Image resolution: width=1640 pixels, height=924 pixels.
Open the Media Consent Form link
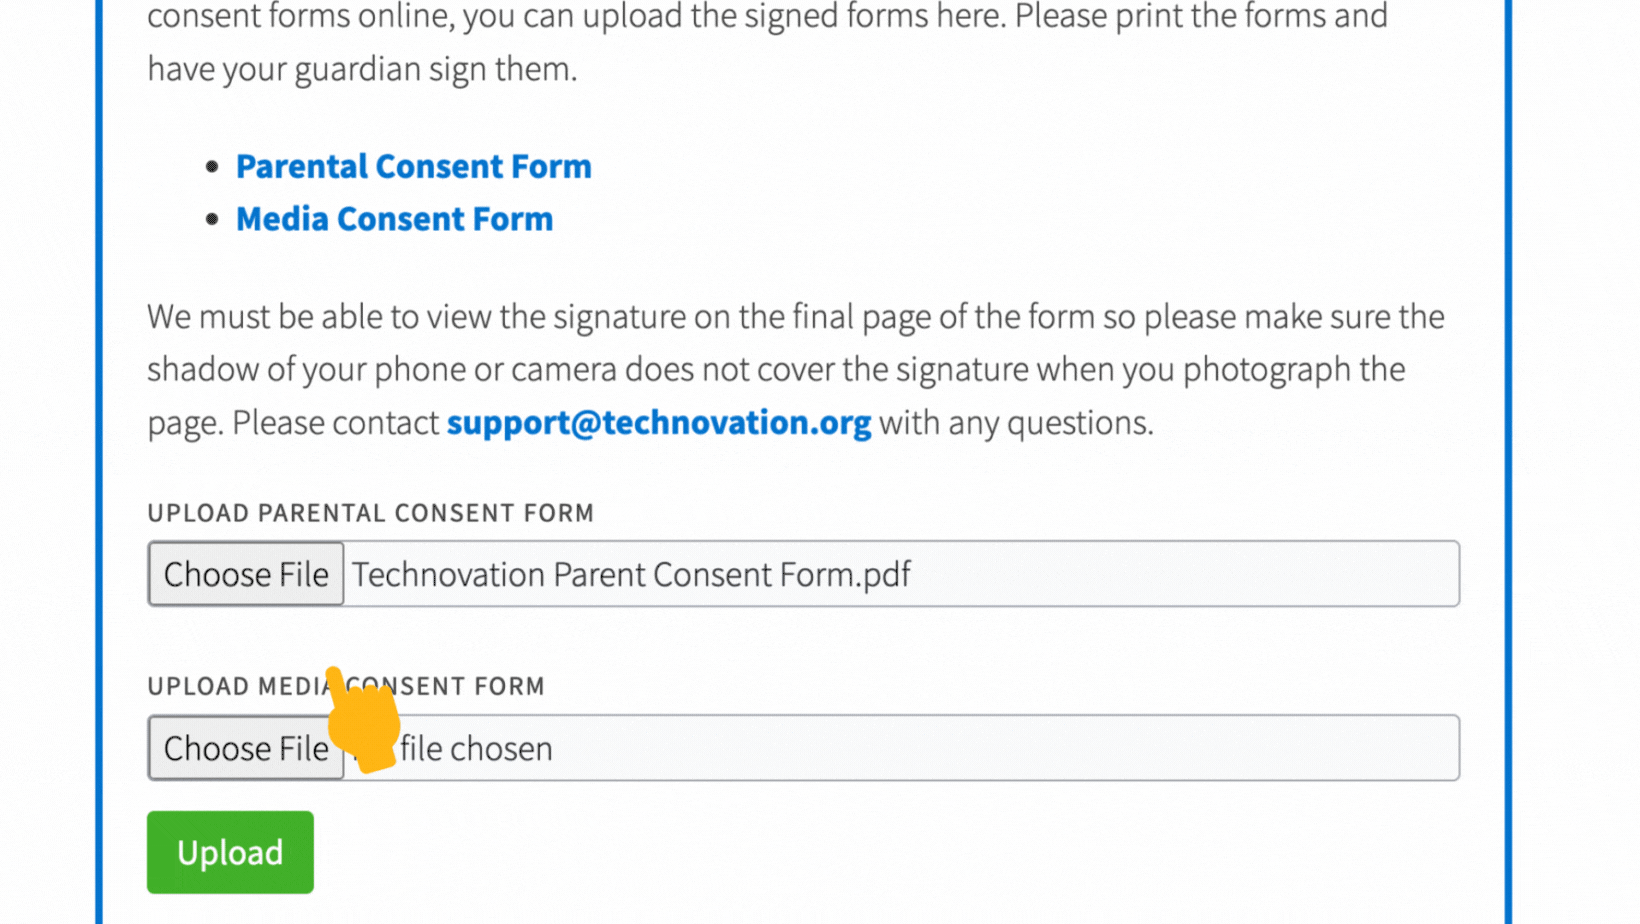[x=394, y=219]
